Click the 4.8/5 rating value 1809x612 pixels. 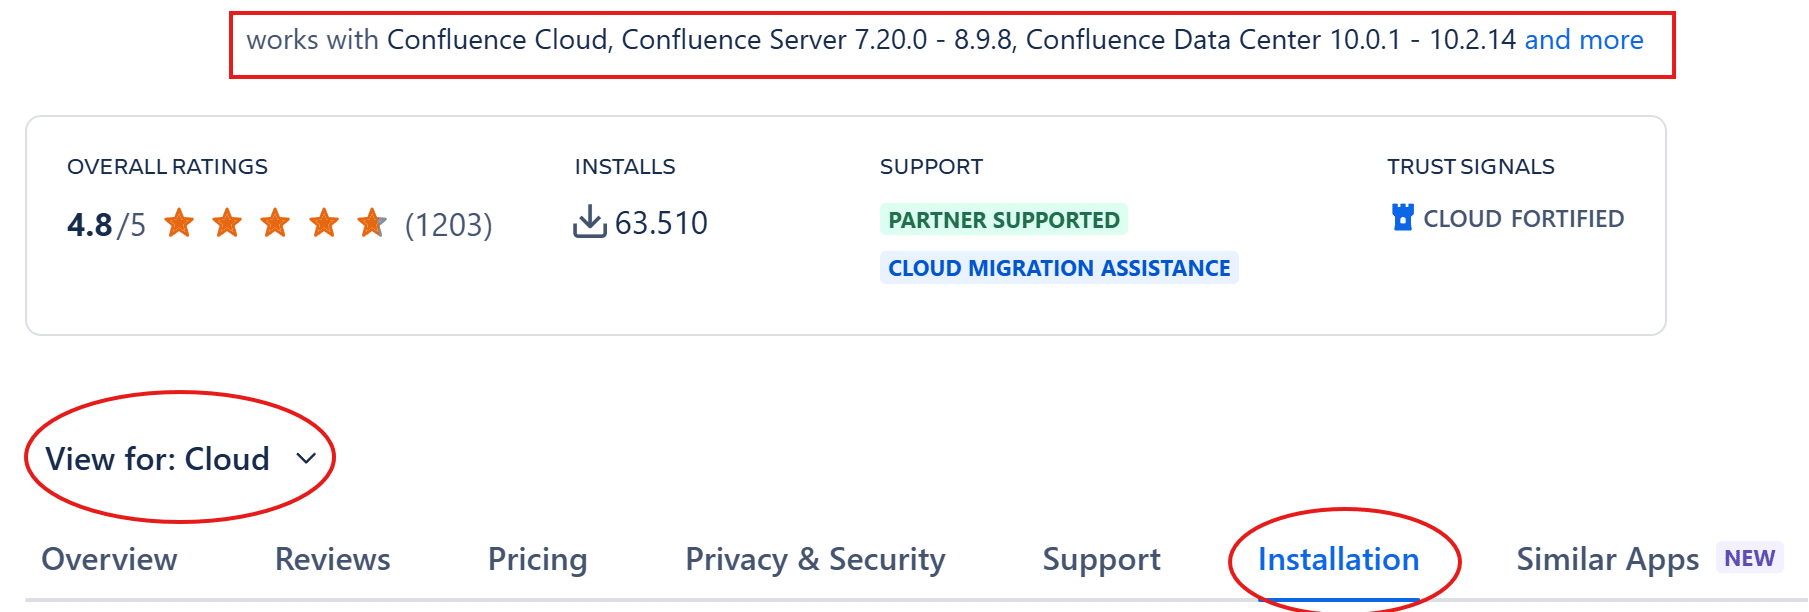pyautogui.click(x=106, y=225)
